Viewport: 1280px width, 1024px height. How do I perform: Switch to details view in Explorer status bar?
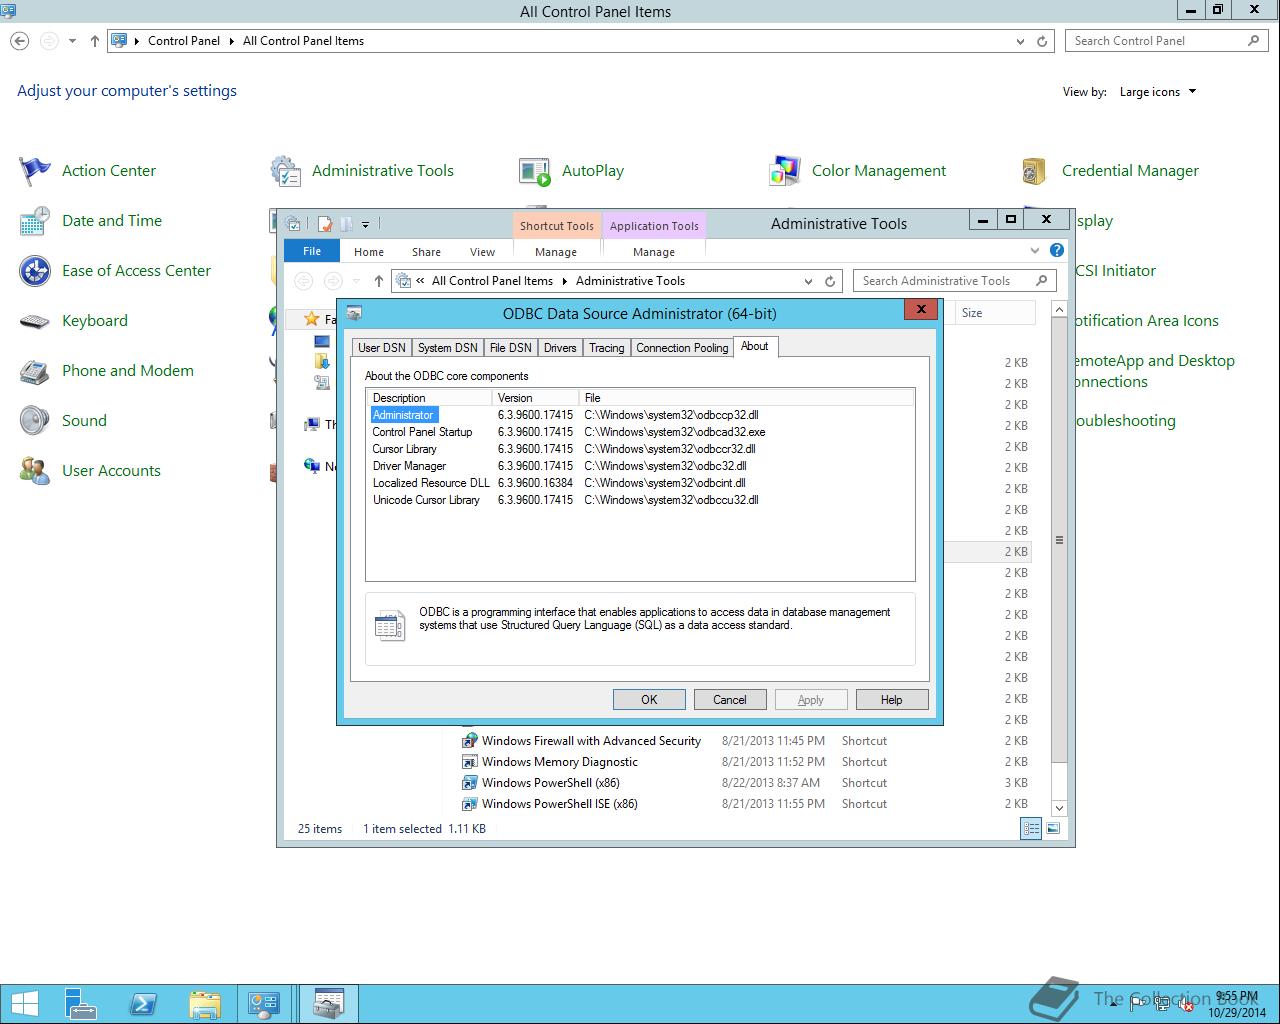[x=1031, y=828]
